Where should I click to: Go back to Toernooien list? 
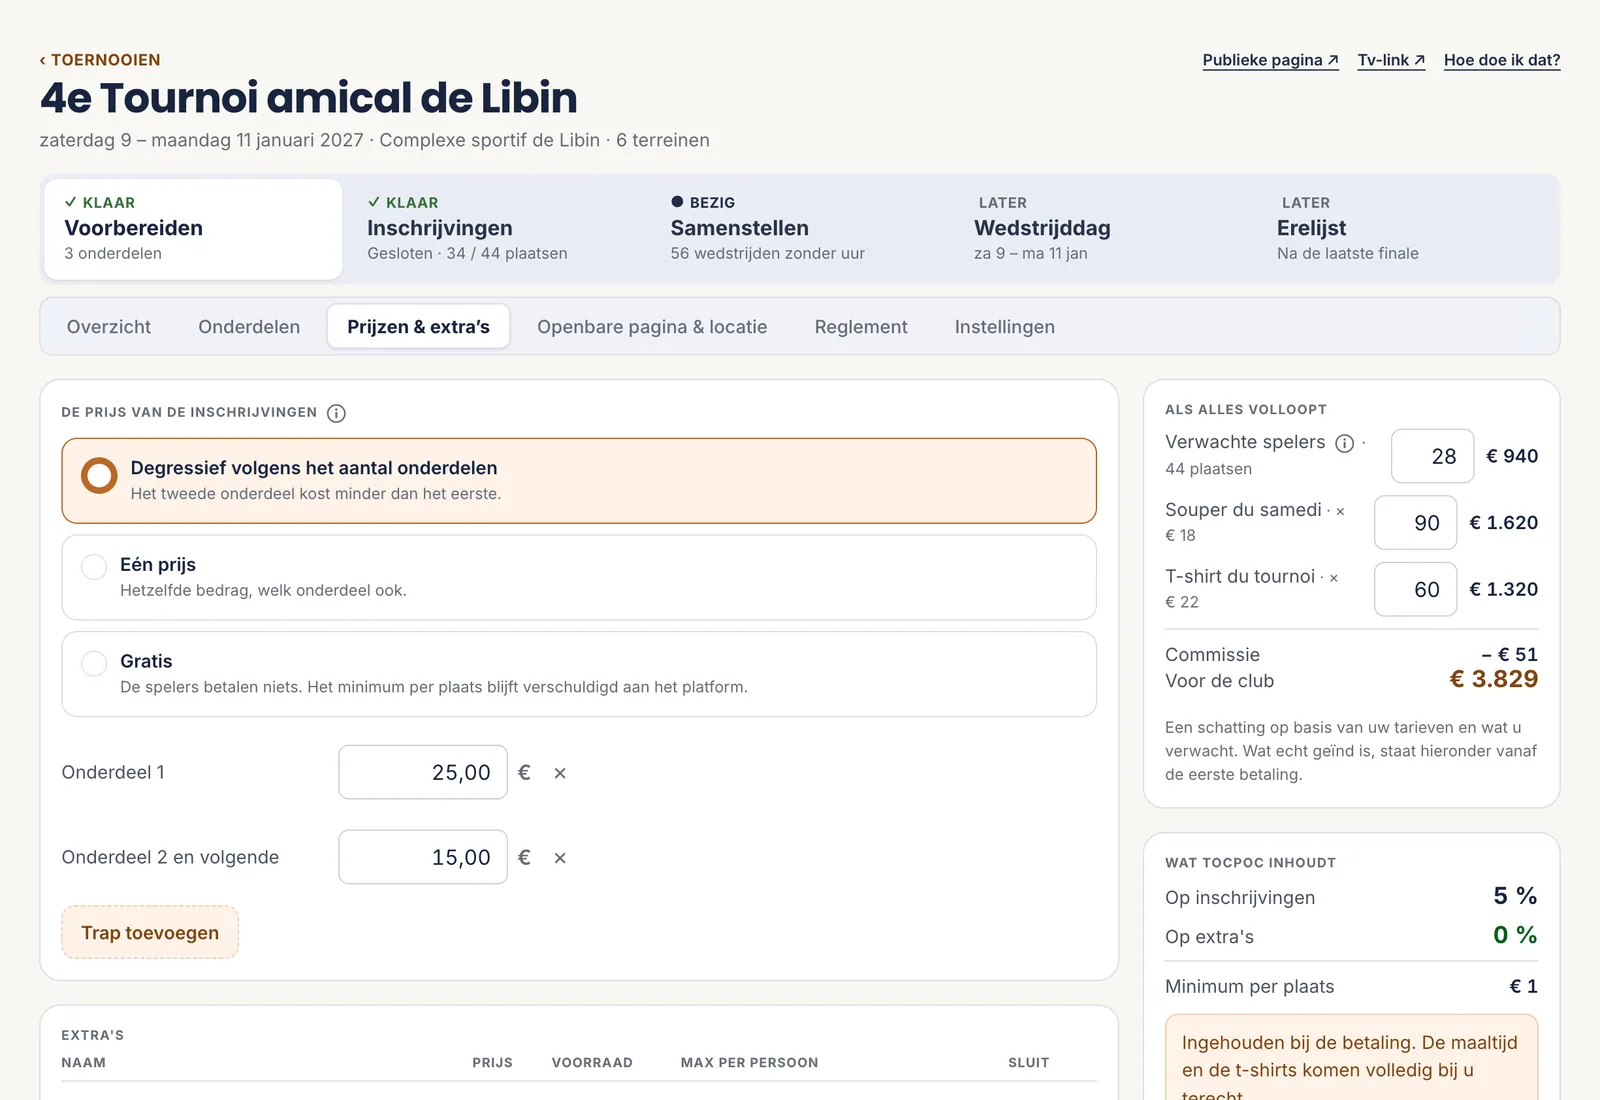click(x=100, y=60)
